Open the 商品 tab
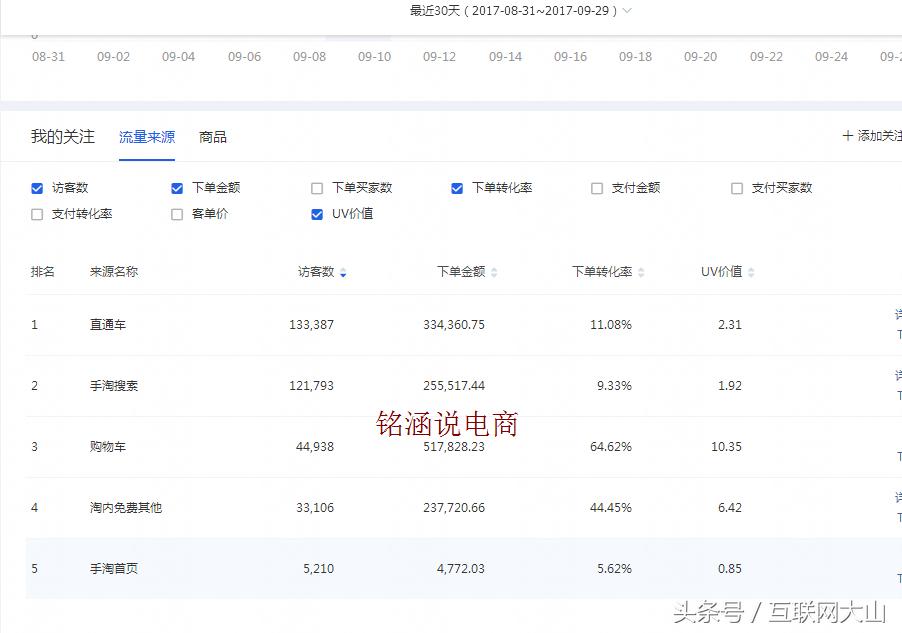902x633 pixels. click(x=211, y=137)
